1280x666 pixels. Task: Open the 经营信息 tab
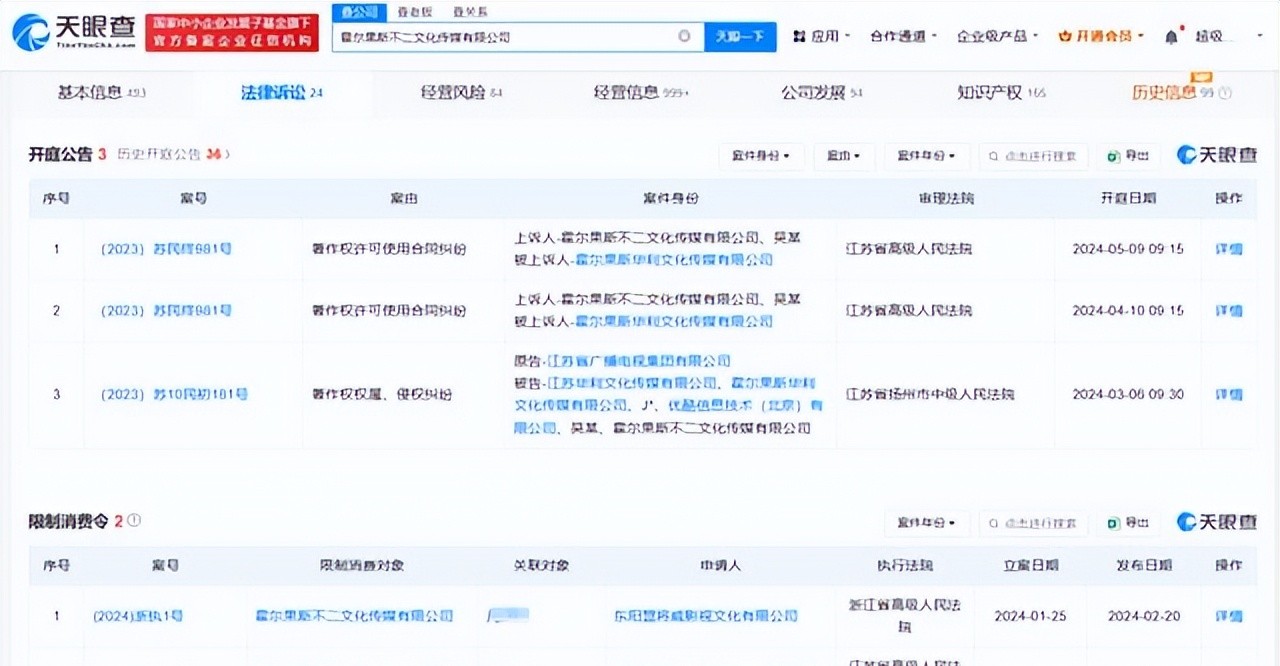click(x=641, y=93)
